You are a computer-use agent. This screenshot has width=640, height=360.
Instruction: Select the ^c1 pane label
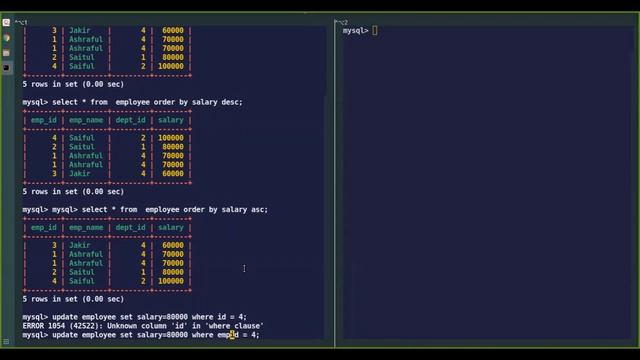coord(21,22)
